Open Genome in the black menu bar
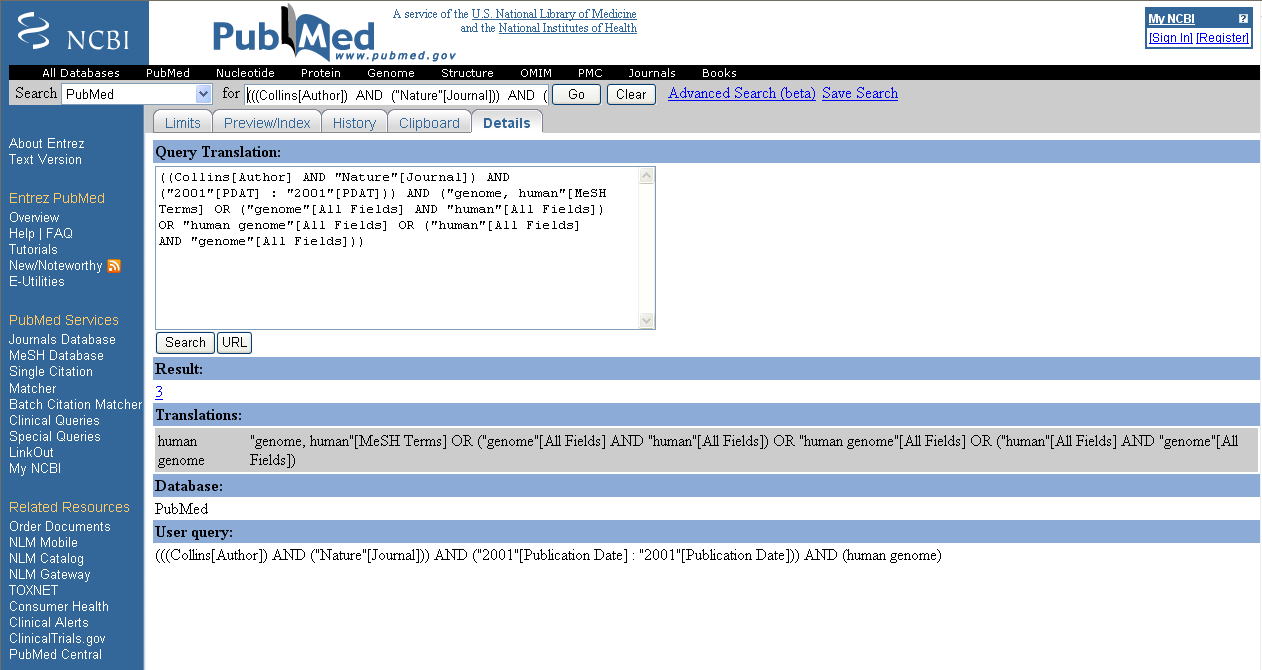Screen dimensions: 1262x670 (x=391, y=73)
